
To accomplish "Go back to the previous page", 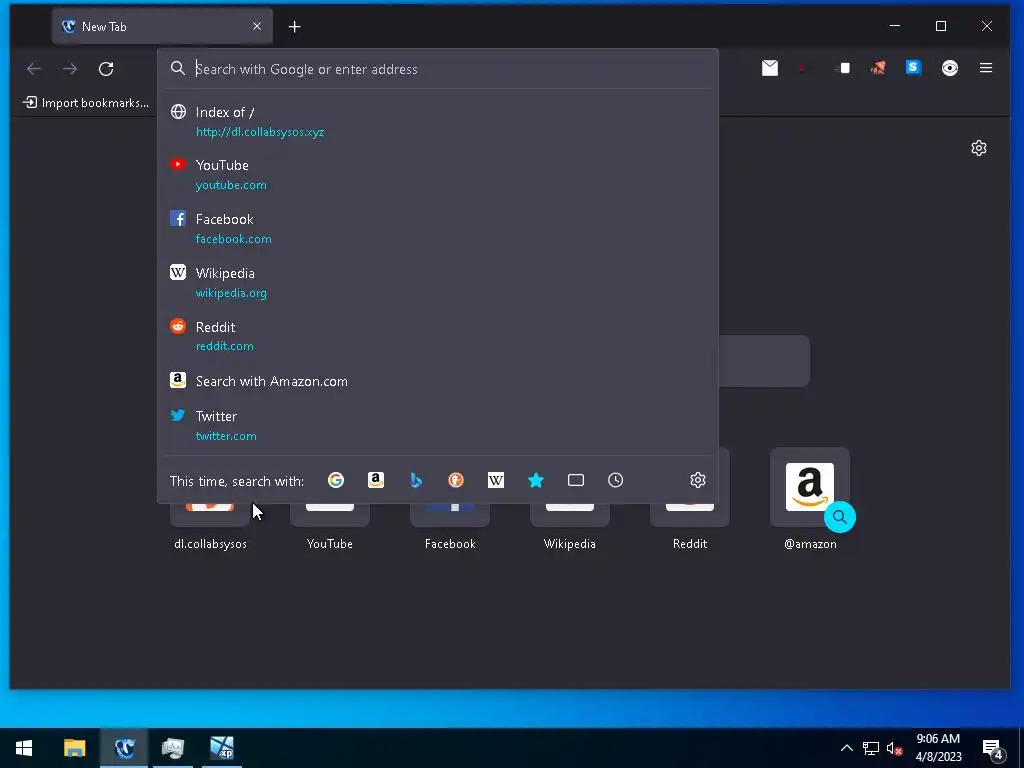I will [34, 69].
